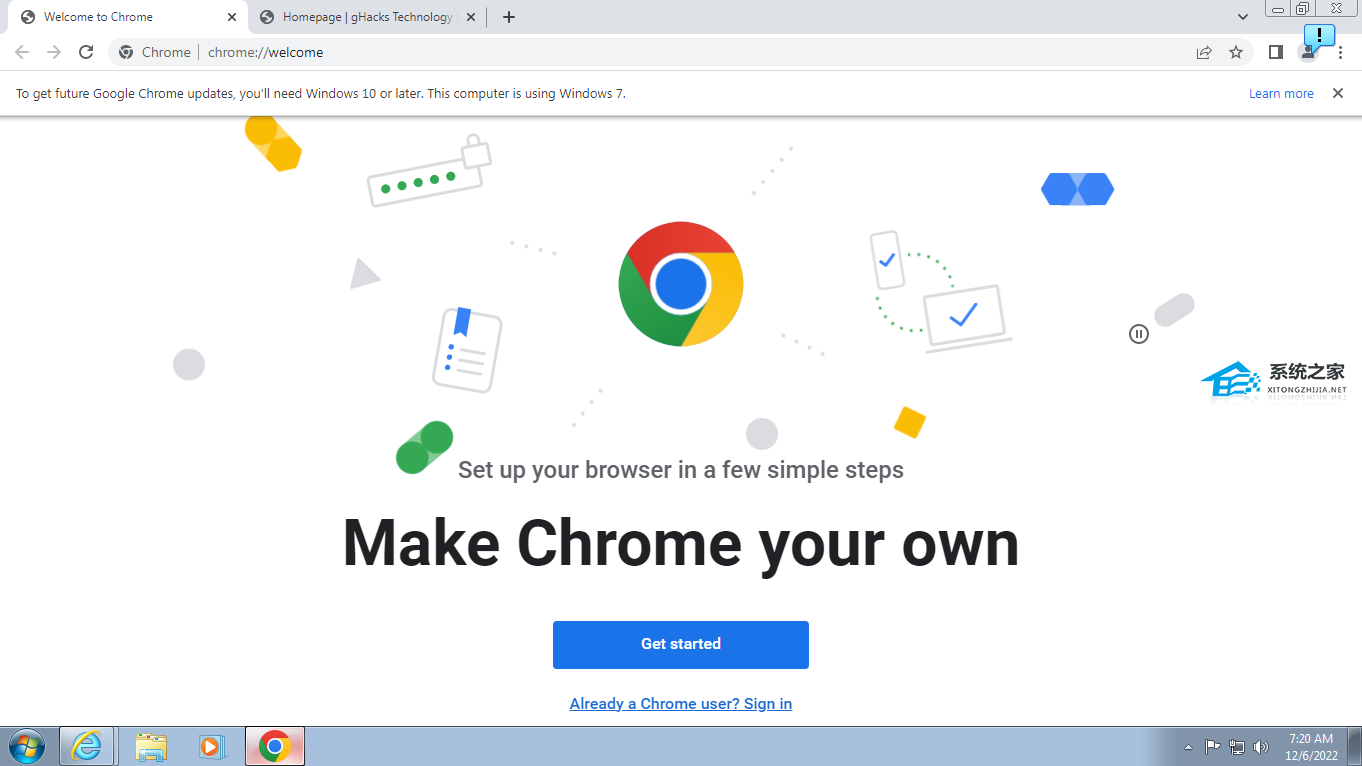Open a new tab with the plus button
The width and height of the screenshot is (1362, 766).
(x=509, y=17)
